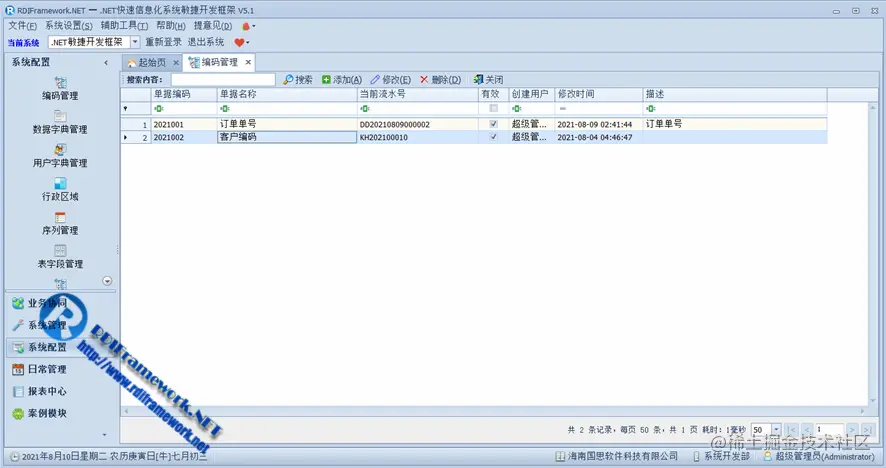The width and height of the screenshot is (886, 468).
Task: Open 当前流水号 filter condition selector
Action: [x=365, y=109]
